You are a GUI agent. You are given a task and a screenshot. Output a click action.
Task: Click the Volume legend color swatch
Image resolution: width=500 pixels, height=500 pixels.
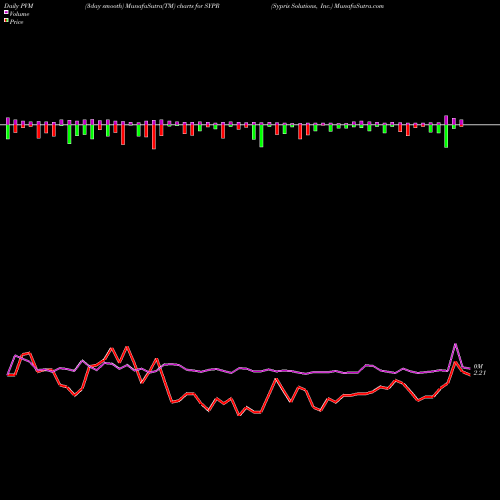(x=6, y=12)
